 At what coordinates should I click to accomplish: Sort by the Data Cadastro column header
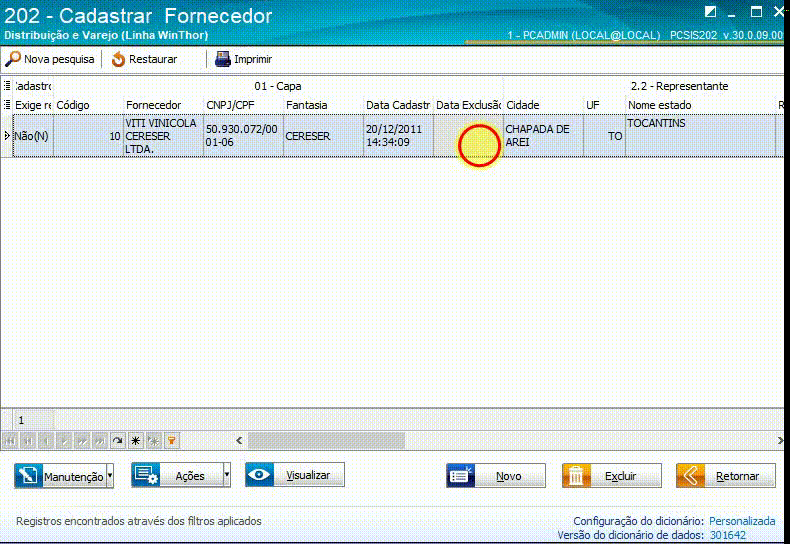[x=398, y=105]
